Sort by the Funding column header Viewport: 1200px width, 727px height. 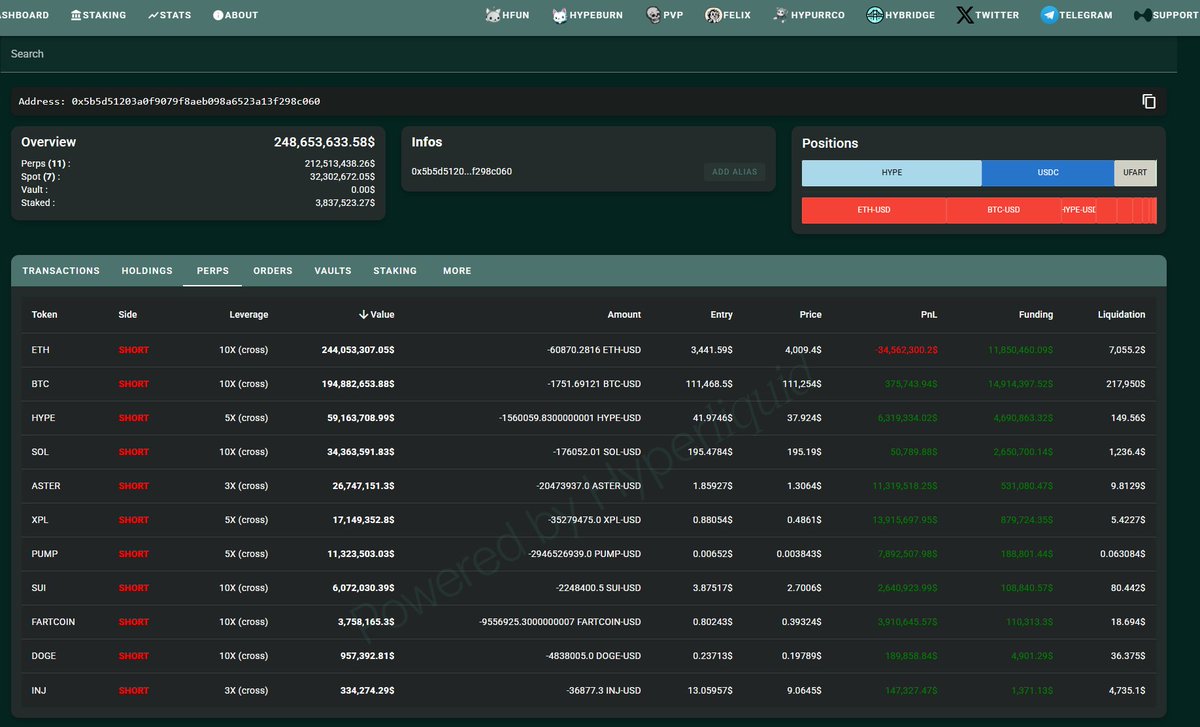pos(1036,314)
